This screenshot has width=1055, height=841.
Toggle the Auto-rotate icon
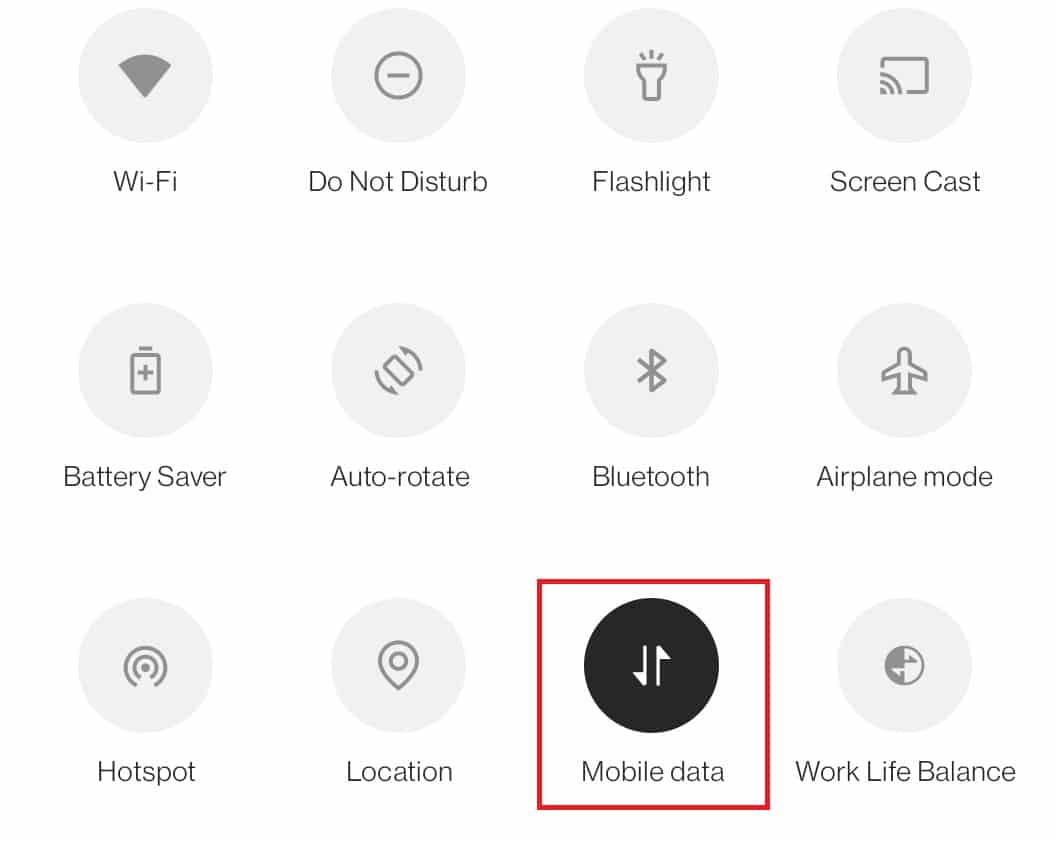click(398, 370)
